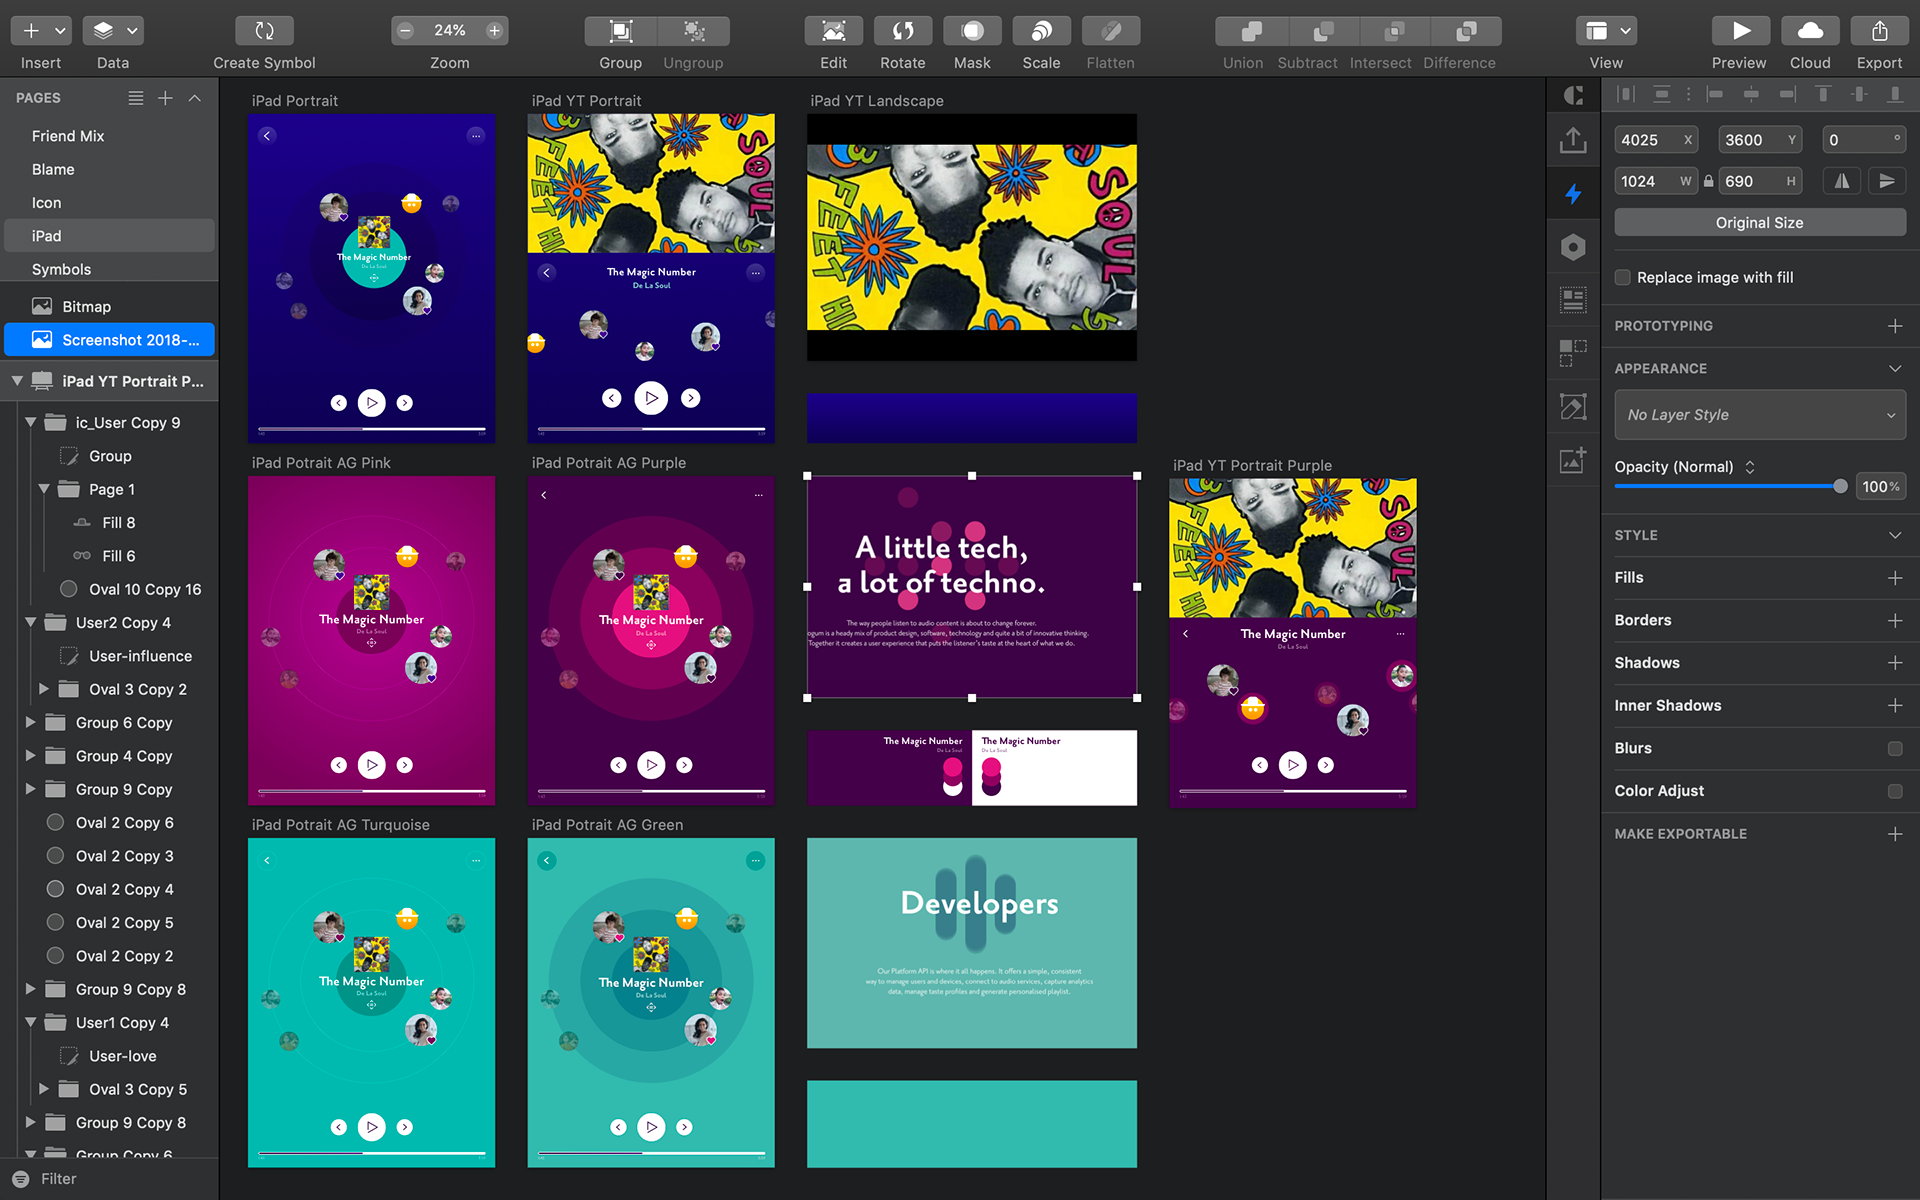Apply the Subtract boolean operation

(x=1323, y=31)
